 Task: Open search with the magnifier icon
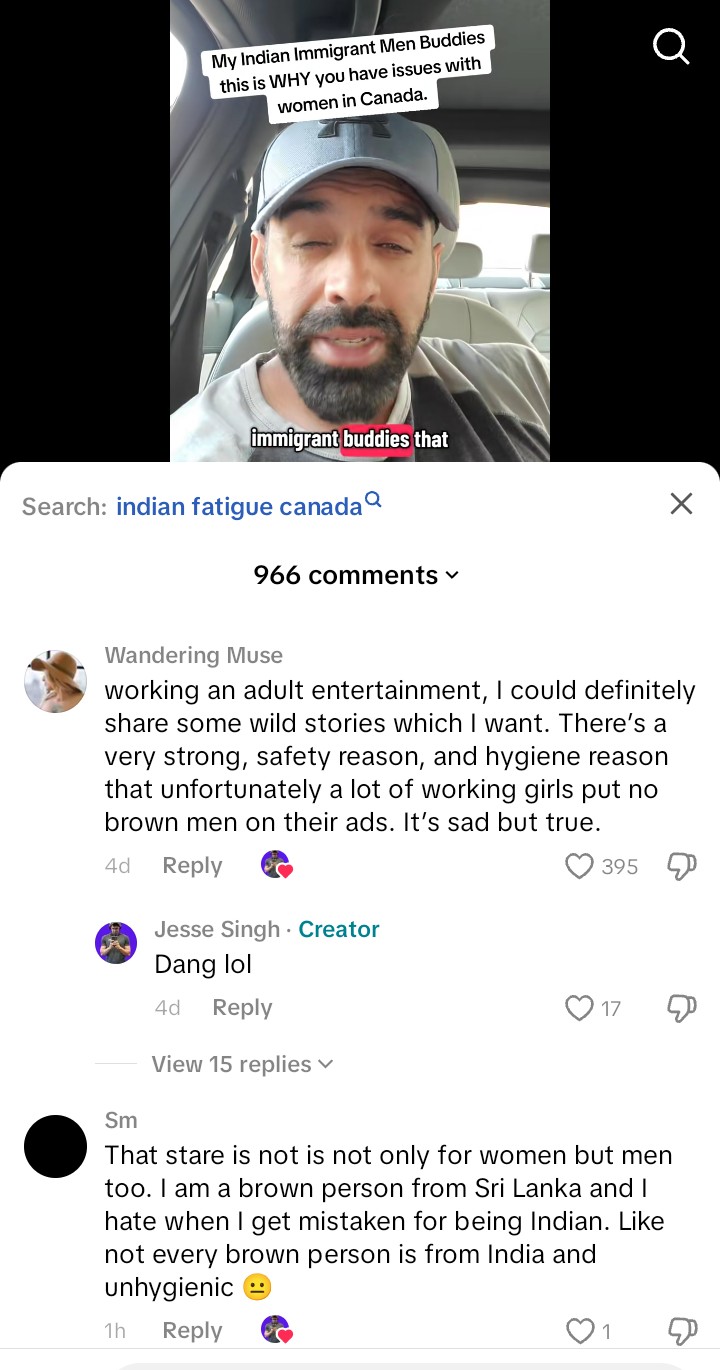[x=671, y=45]
